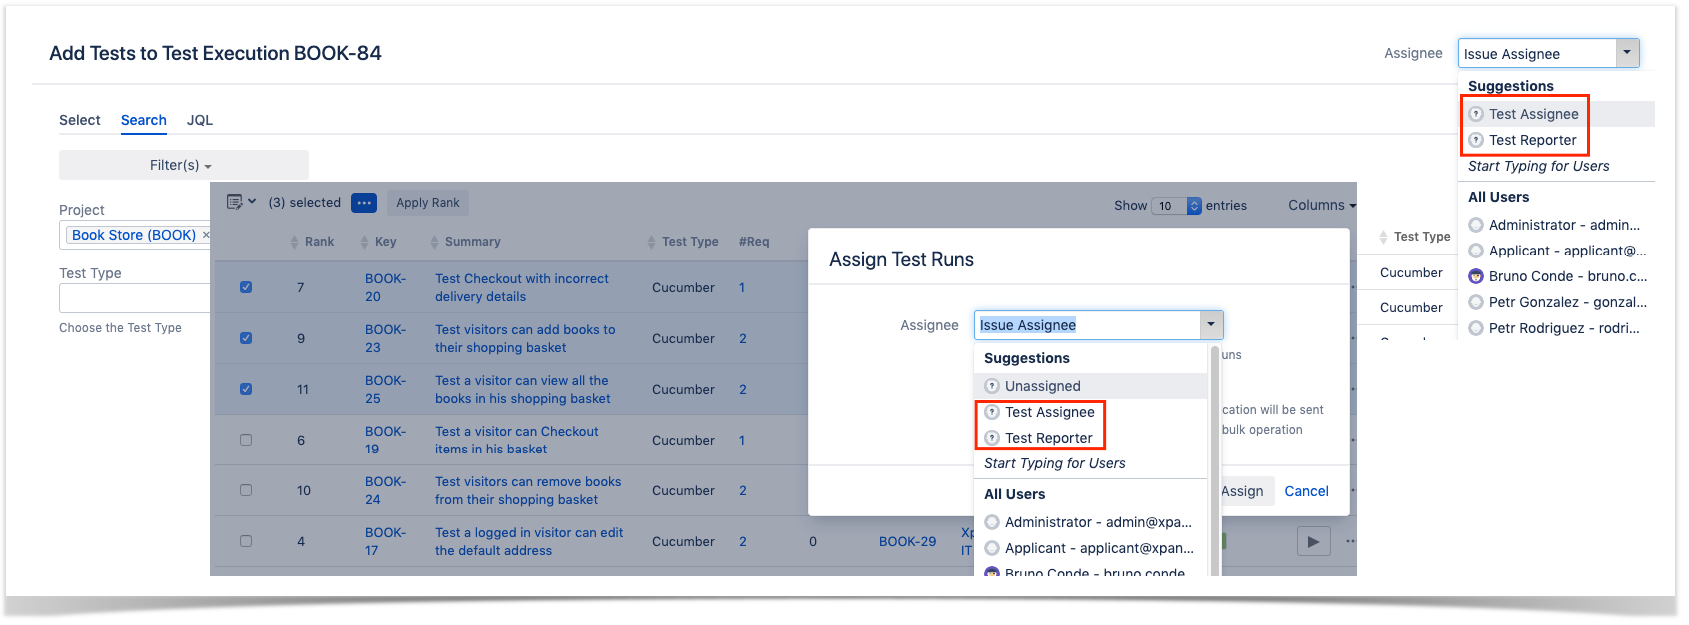
Task: Pick Test Reporter label in the top-right suggestions
Action: click(x=1533, y=140)
